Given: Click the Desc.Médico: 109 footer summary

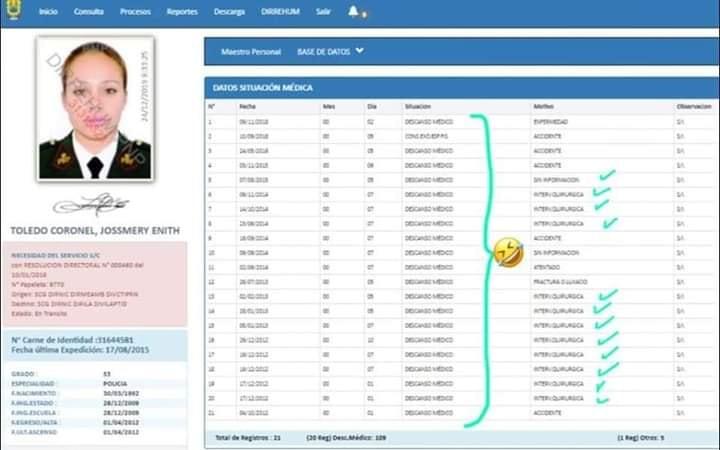Looking at the screenshot, I should click(346, 438).
